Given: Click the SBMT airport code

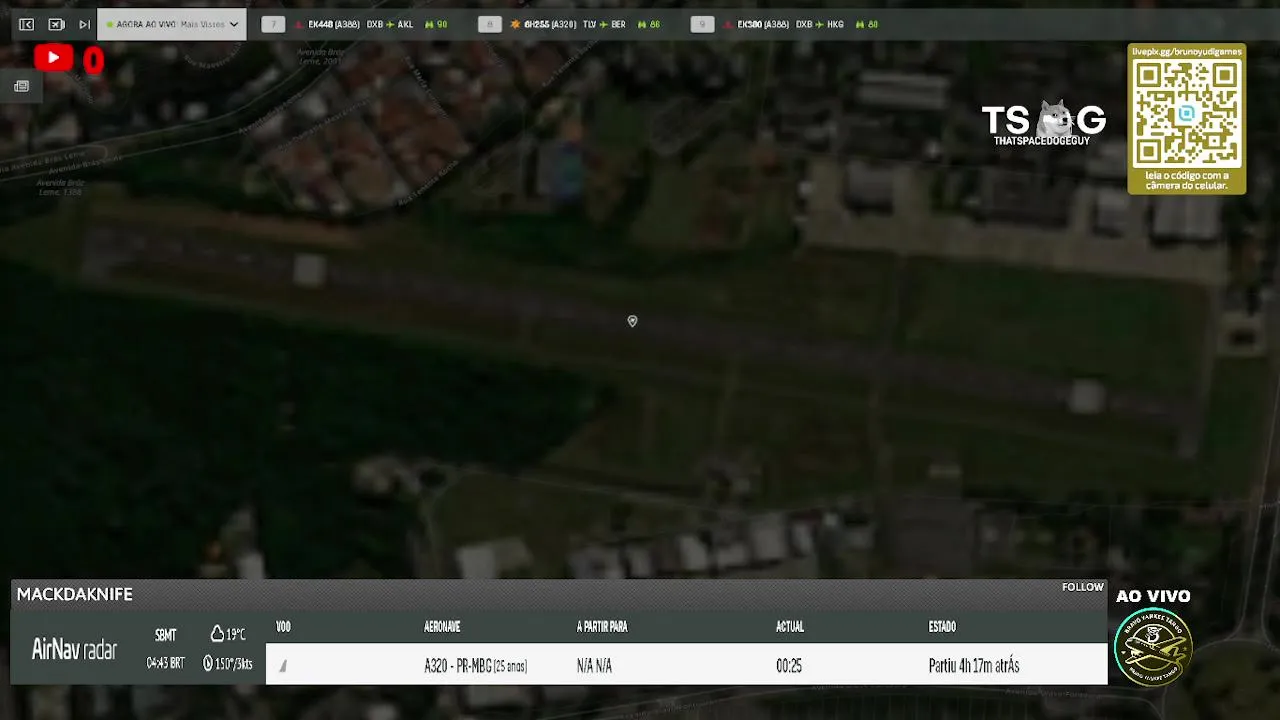Looking at the screenshot, I should coord(166,635).
